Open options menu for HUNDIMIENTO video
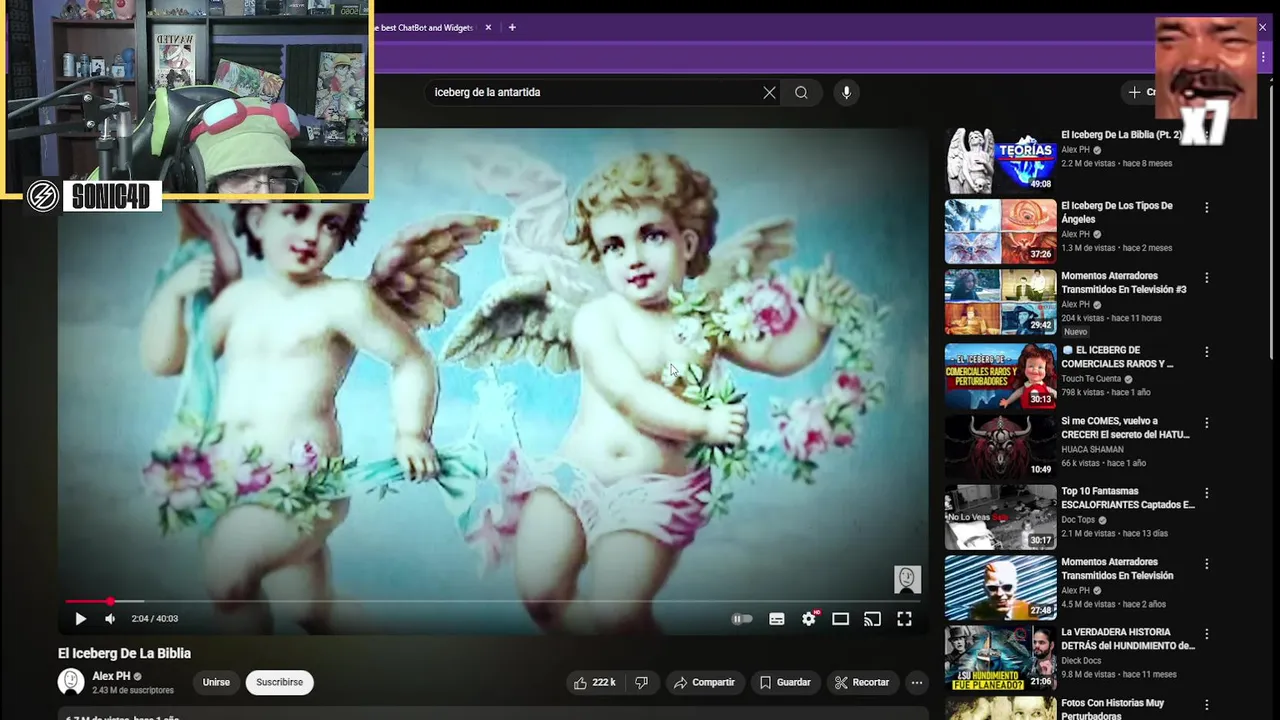 click(x=1206, y=634)
